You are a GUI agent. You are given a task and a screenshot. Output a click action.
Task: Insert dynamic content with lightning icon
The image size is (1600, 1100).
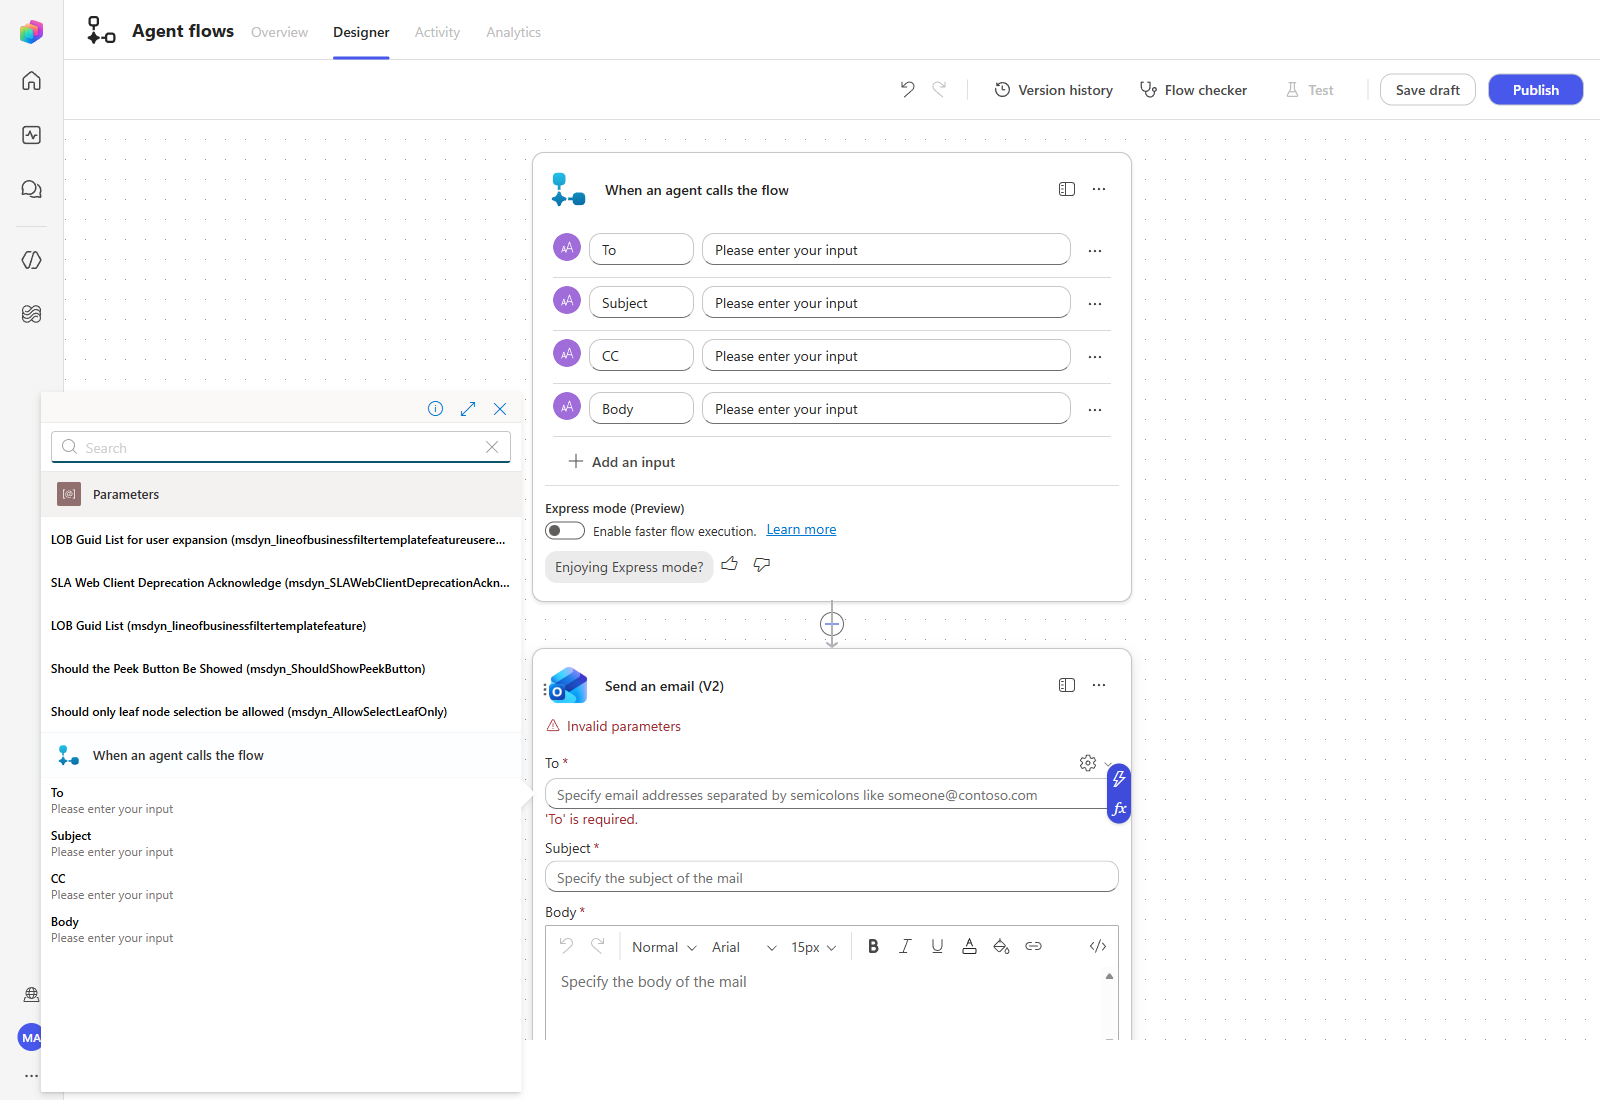point(1119,778)
